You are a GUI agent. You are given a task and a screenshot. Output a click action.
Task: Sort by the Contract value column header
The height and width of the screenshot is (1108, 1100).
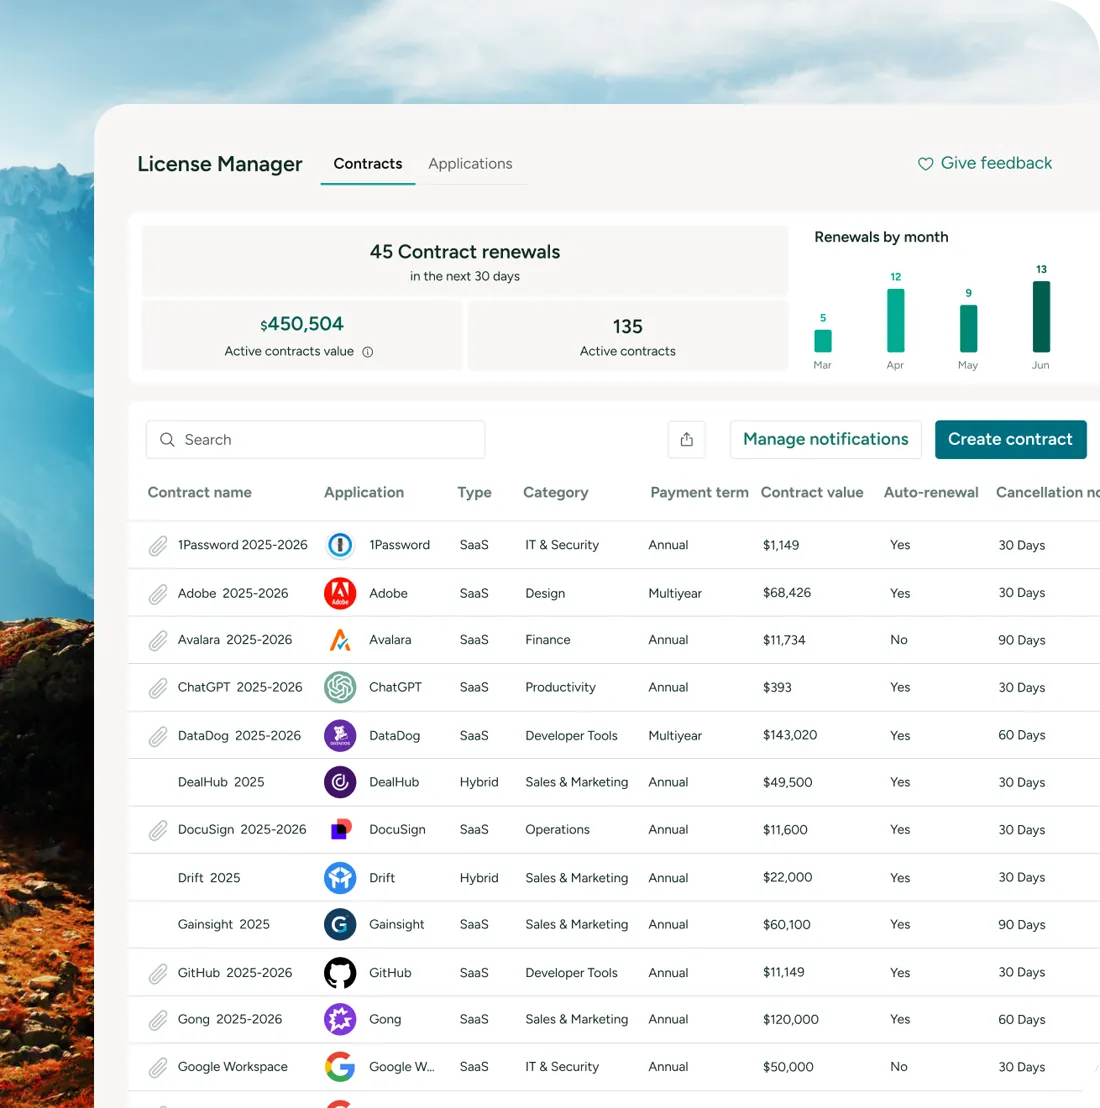click(x=812, y=493)
